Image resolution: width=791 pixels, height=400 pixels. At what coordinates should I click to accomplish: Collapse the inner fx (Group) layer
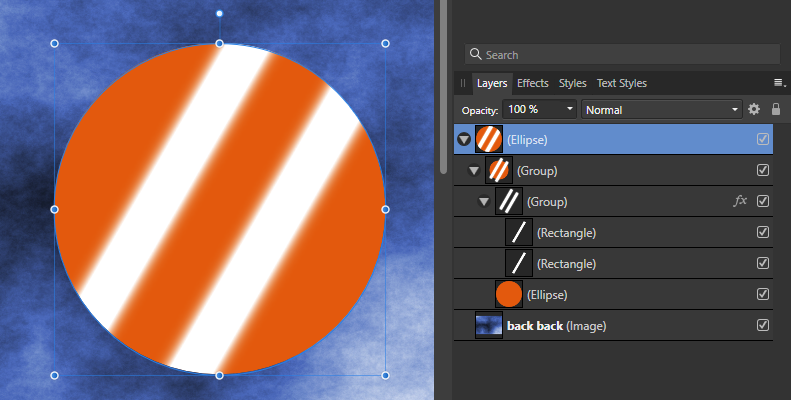coord(484,202)
